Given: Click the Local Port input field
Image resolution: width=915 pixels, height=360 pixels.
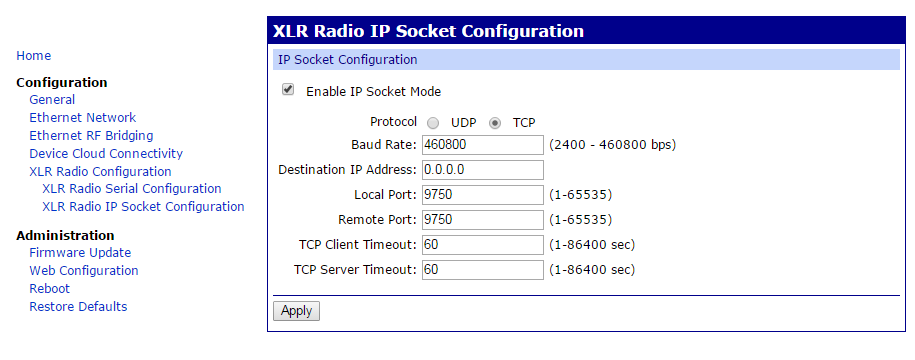Looking at the screenshot, I should 483,195.
